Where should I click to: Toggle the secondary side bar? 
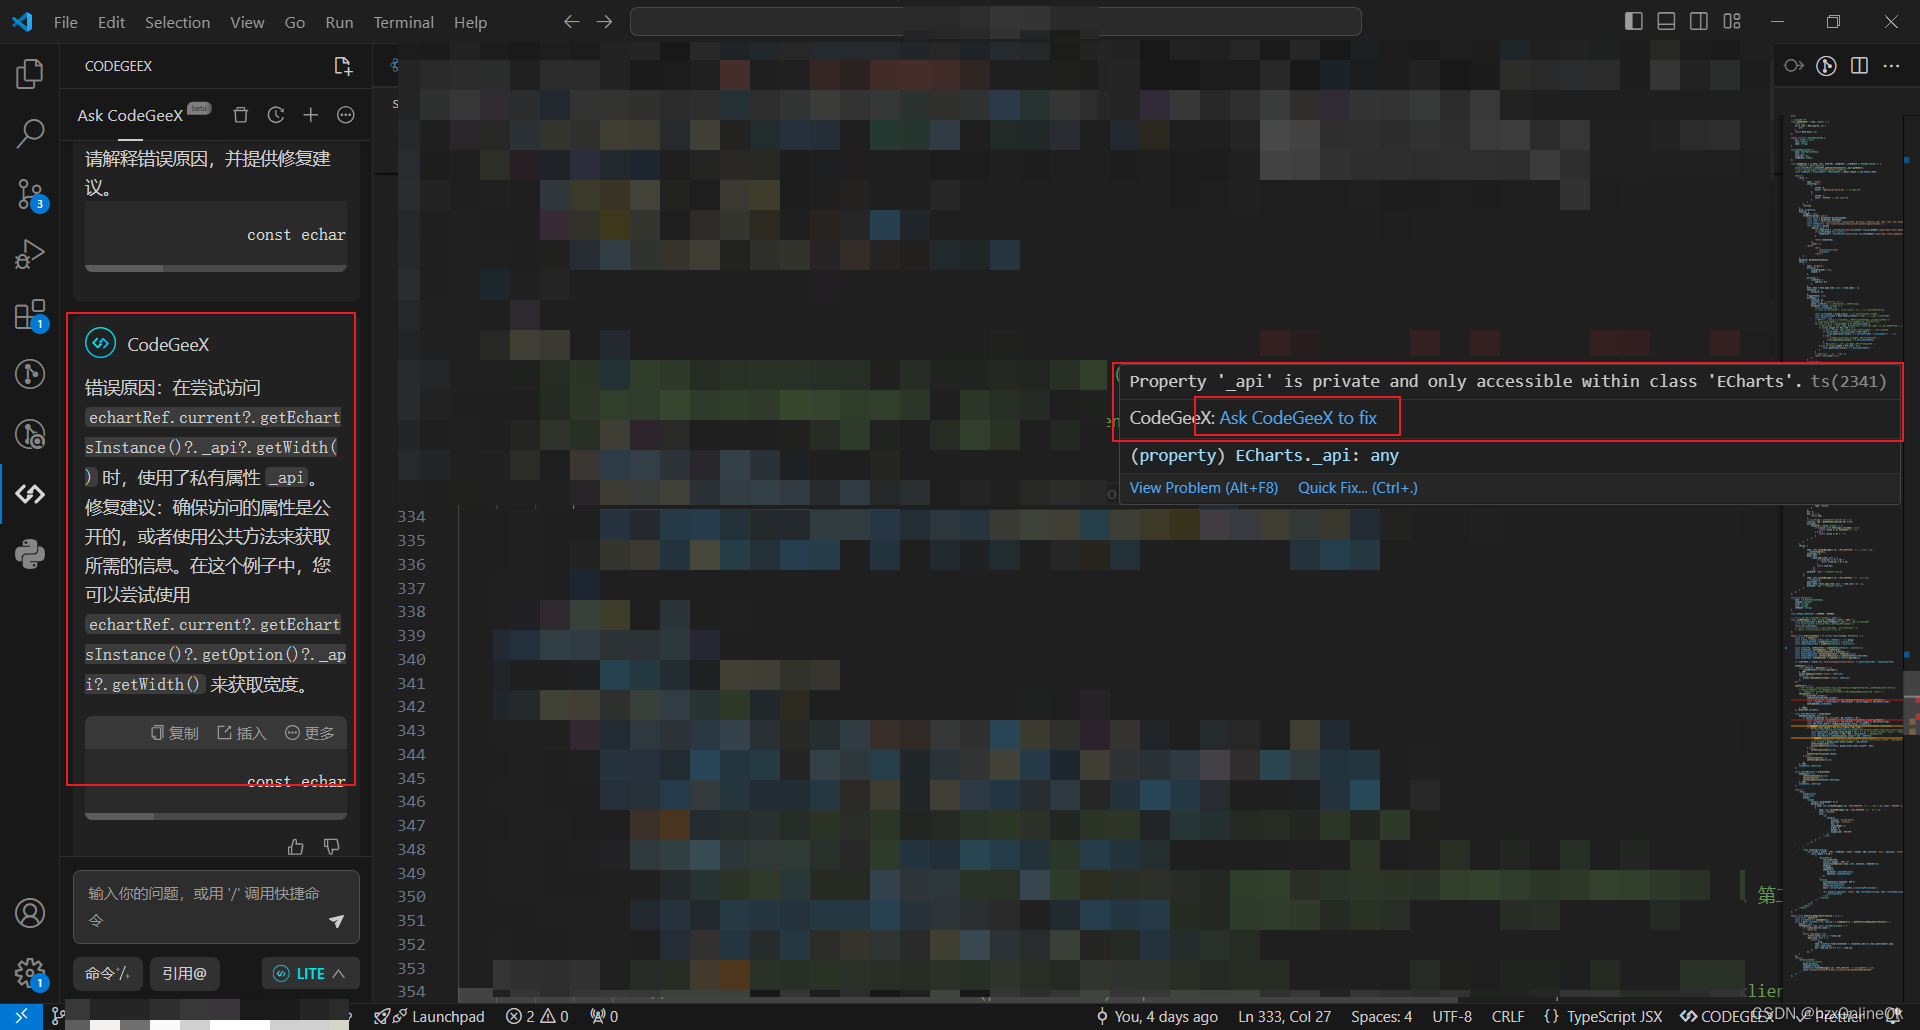tap(1699, 22)
